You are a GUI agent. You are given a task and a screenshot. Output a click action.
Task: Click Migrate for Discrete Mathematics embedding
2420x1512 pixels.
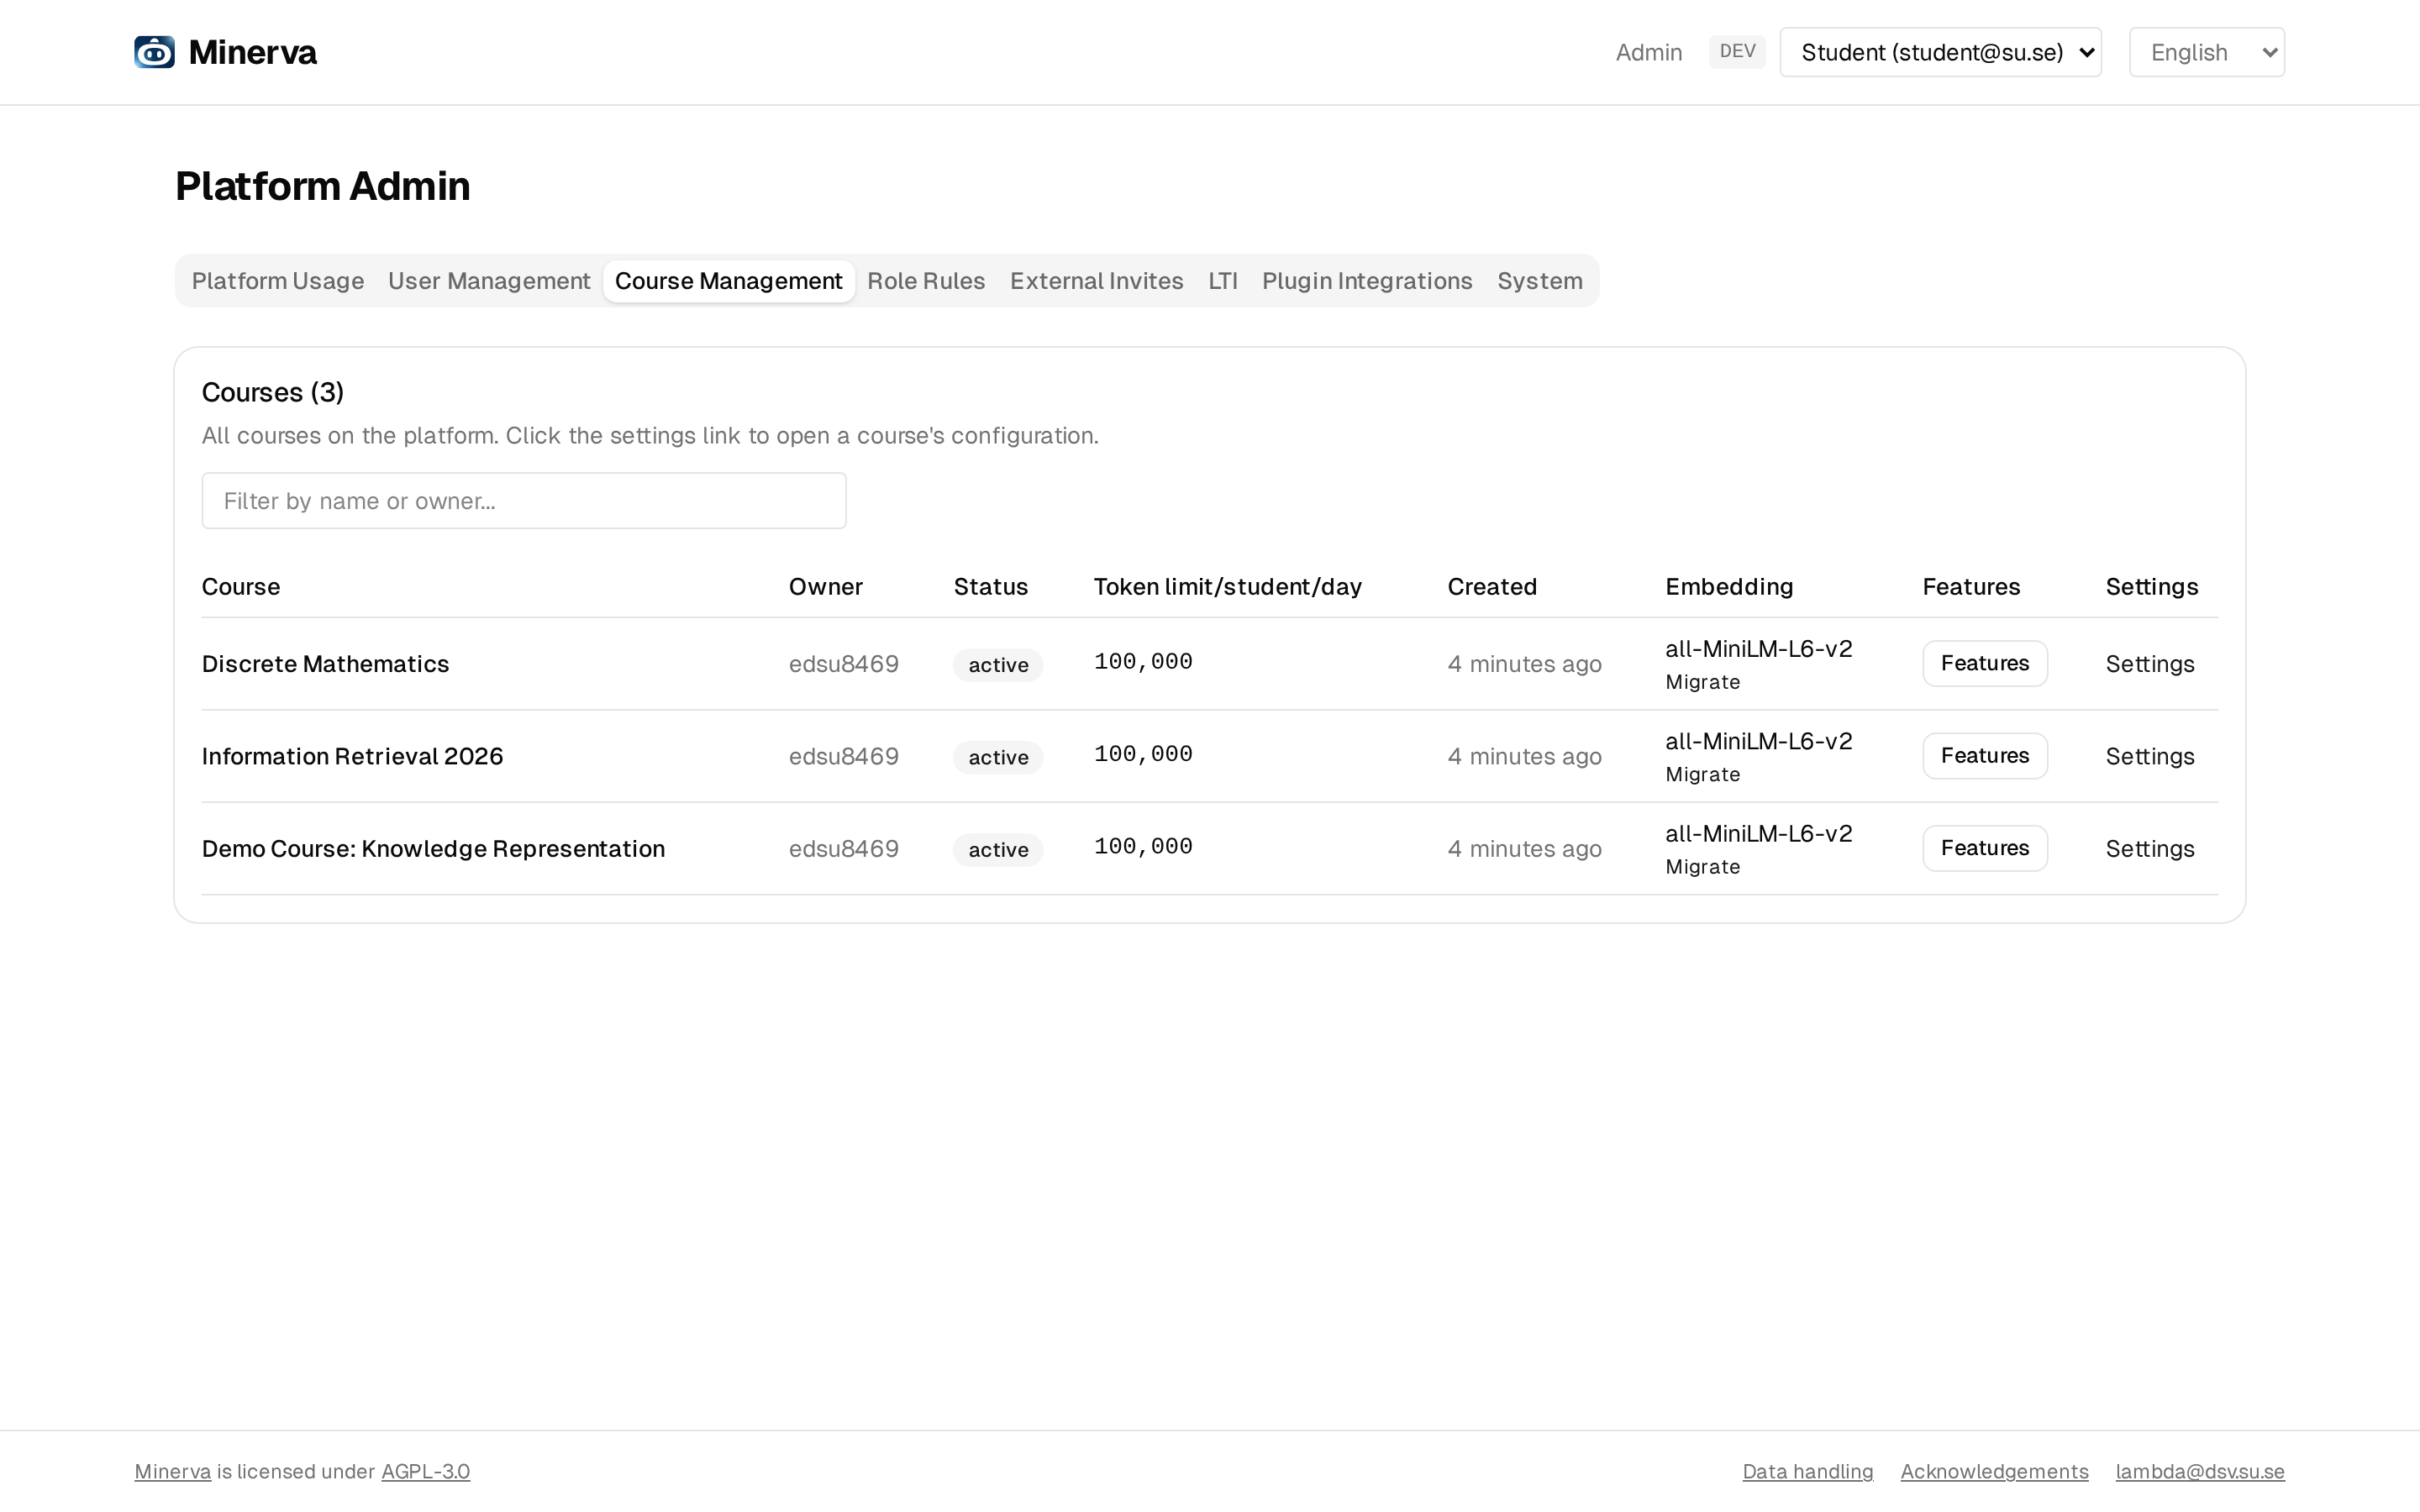(x=1702, y=683)
